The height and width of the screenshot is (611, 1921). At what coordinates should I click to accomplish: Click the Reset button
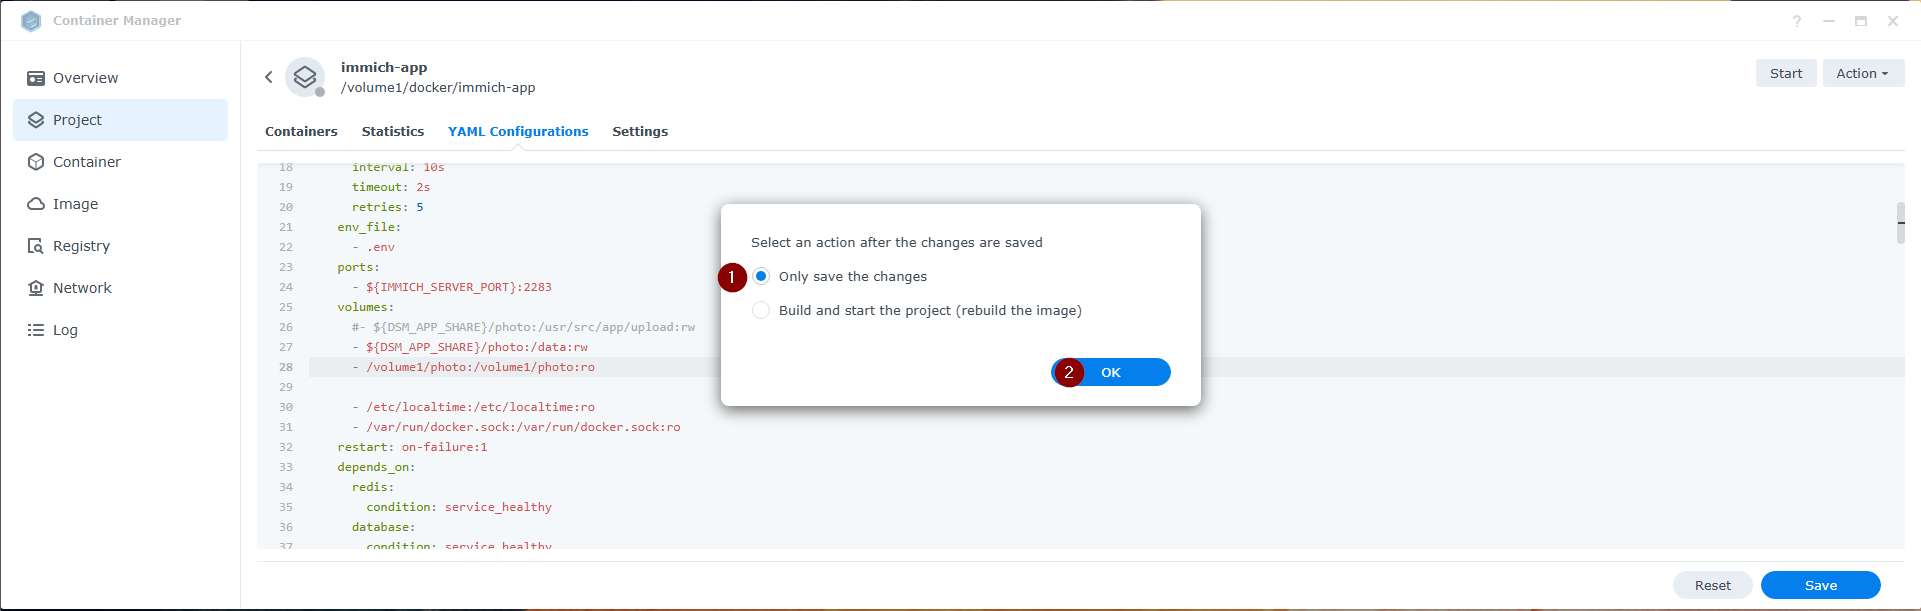tap(1712, 585)
